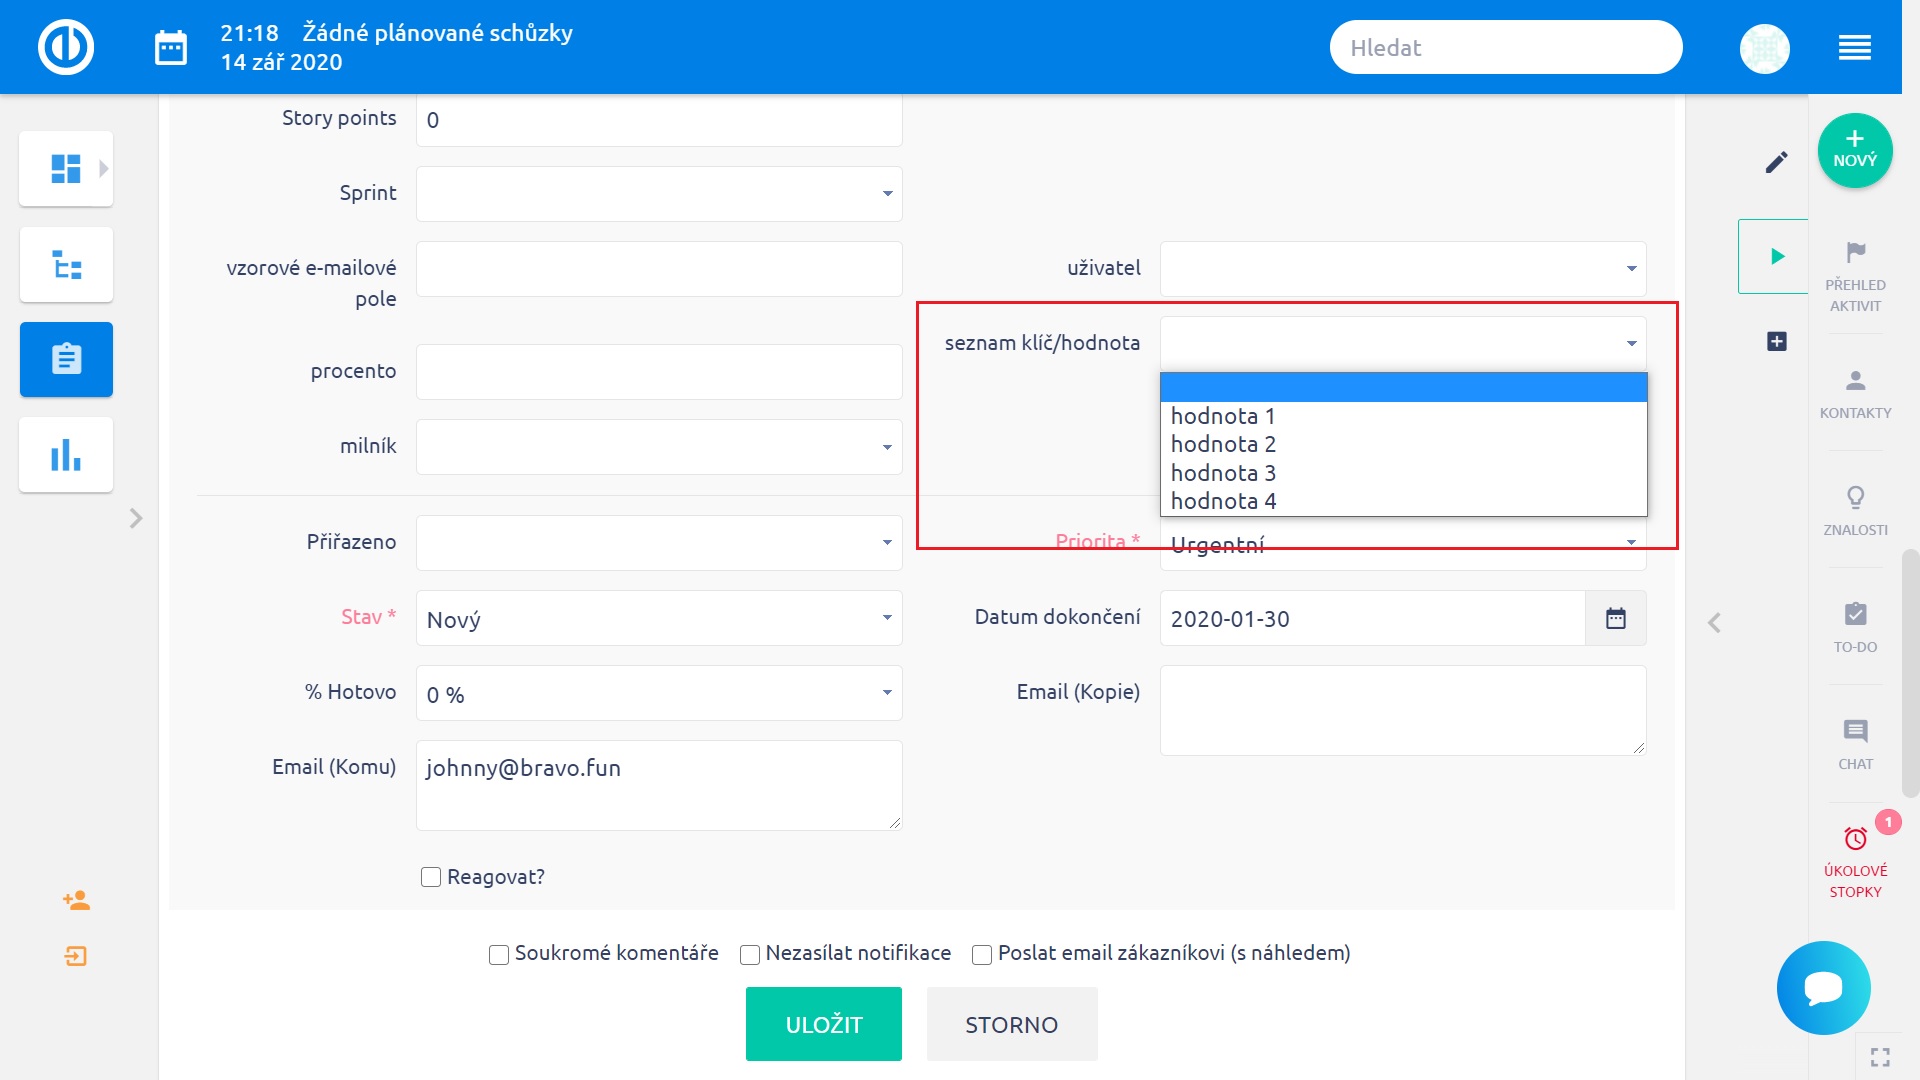Check Soukromé komentáře option
Image resolution: width=1920 pixels, height=1080 pixels.
498,954
